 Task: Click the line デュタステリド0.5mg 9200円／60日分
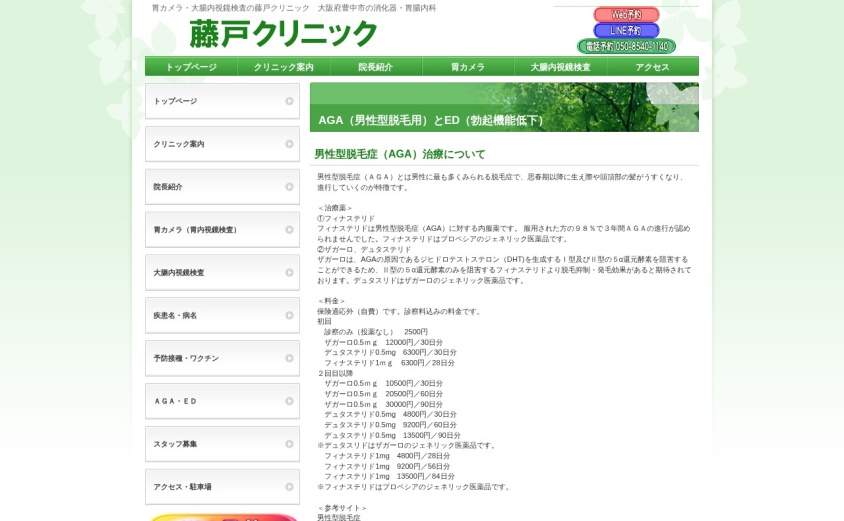point(390,425)
